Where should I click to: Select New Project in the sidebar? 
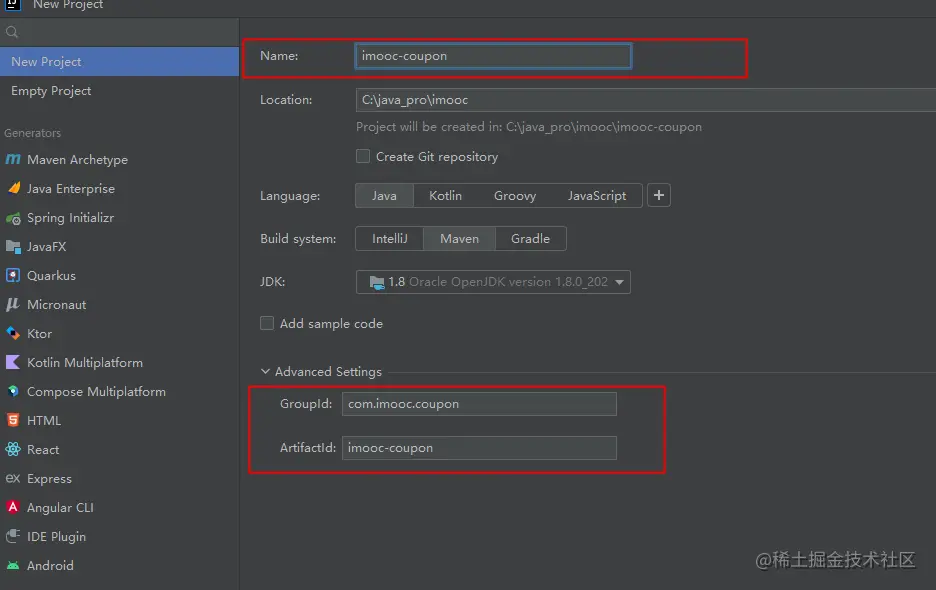(x=46, y=62)
